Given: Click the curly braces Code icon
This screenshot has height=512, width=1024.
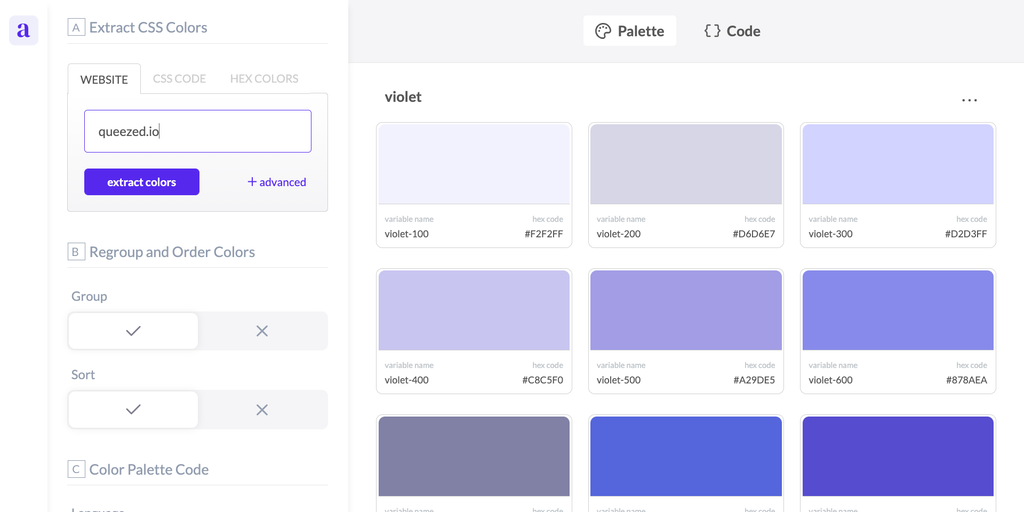Looking at the screenshot, I should point(712,31).
